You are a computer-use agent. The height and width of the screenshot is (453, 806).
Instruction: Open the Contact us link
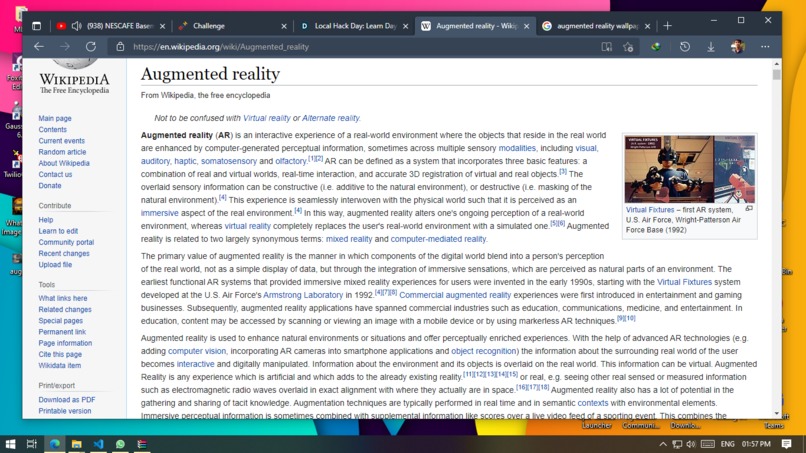coord(55,175)
